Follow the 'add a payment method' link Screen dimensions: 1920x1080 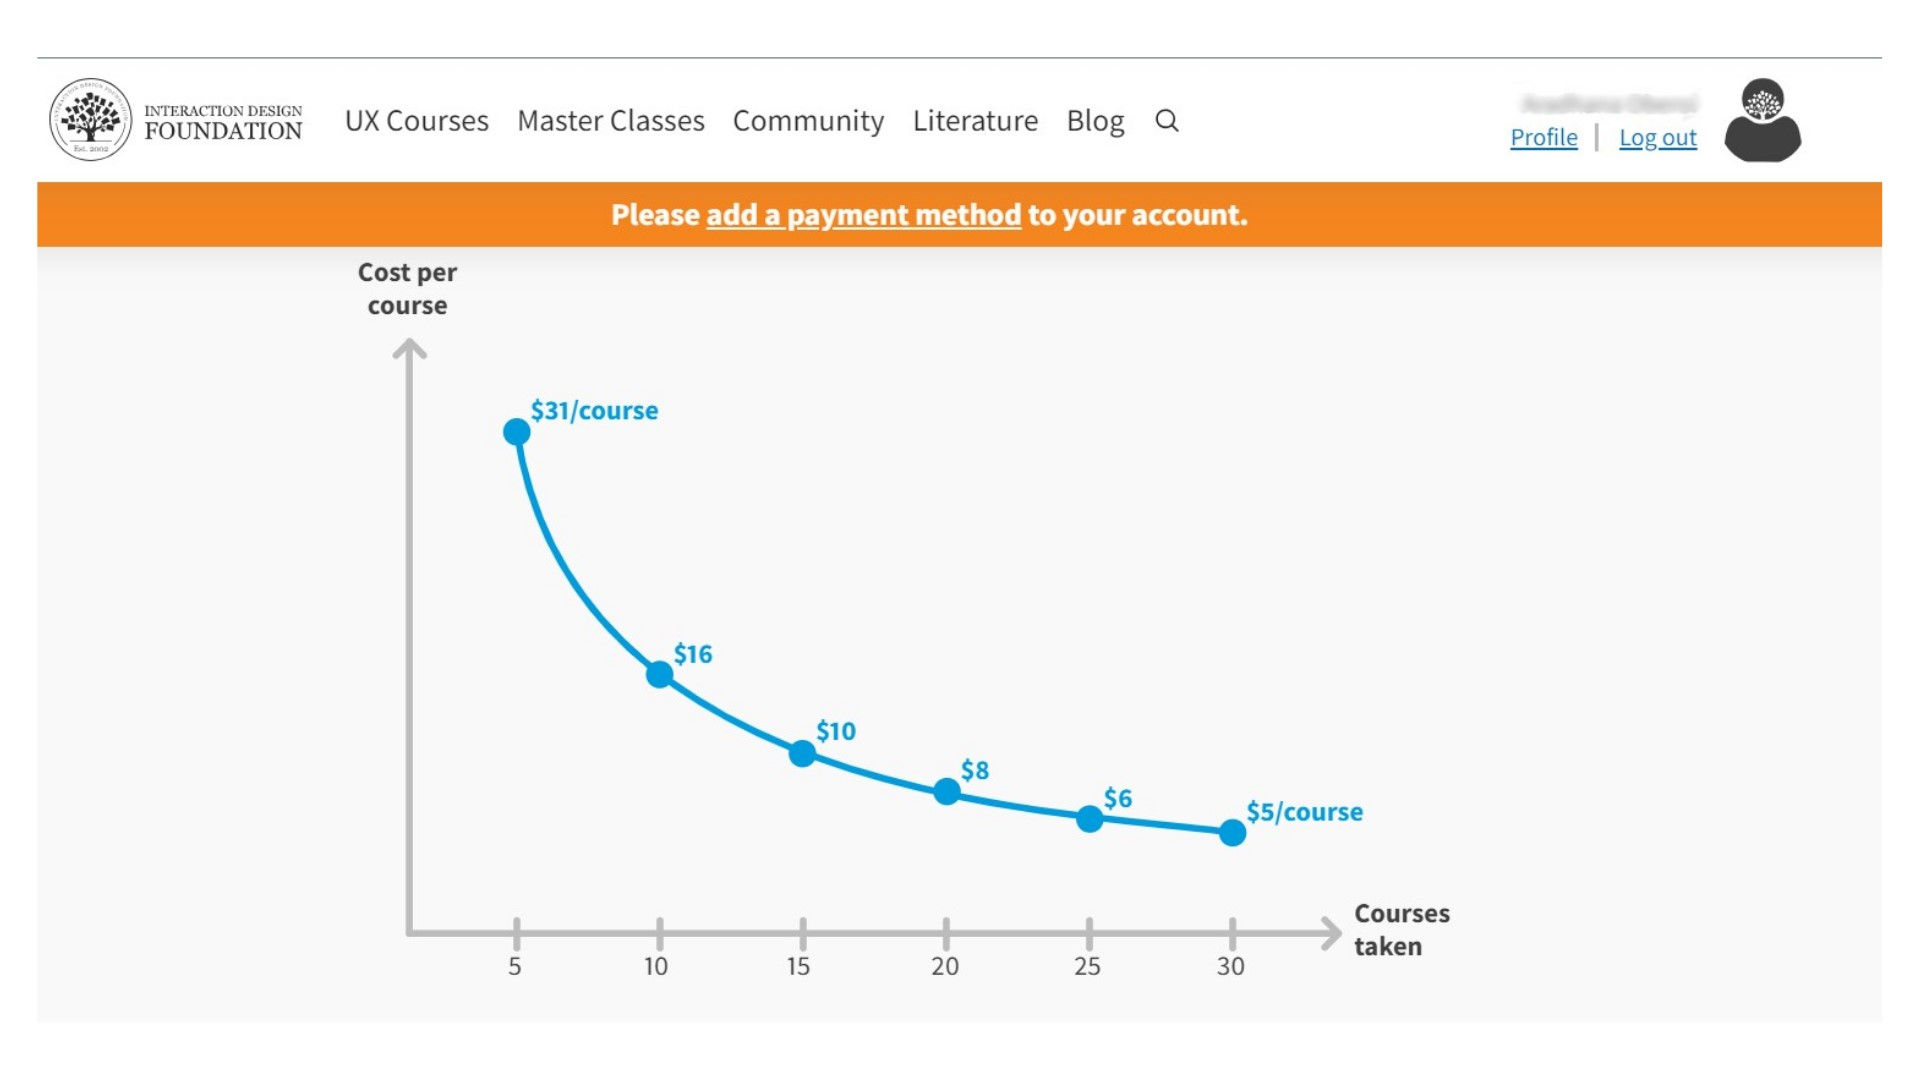tap(863, 215)
